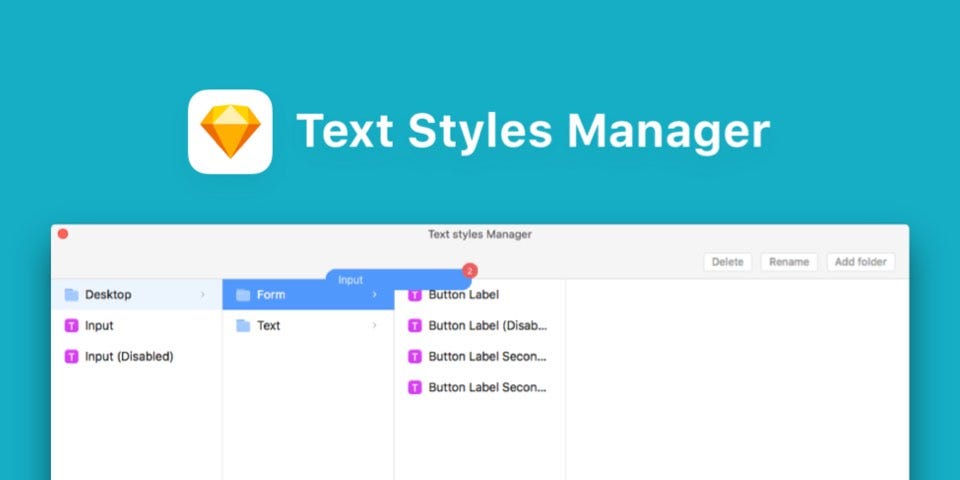This screenshot has height=480, width=960.
Task: Select the Input text style
Action: tap(137, 326)
